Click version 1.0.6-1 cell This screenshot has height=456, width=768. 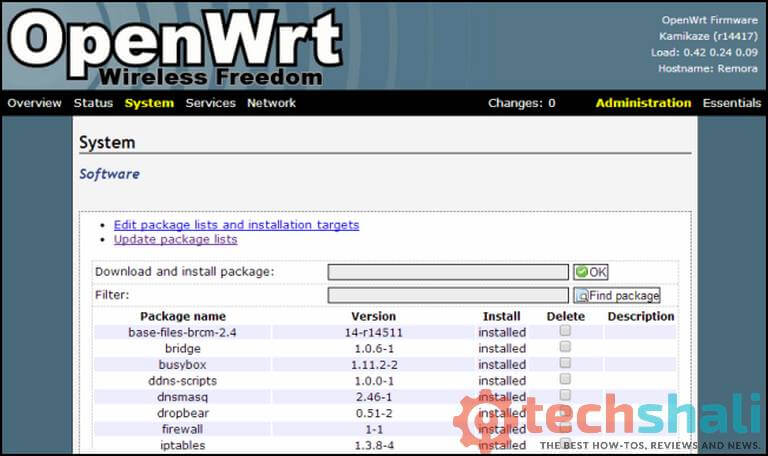pos(374,349)
